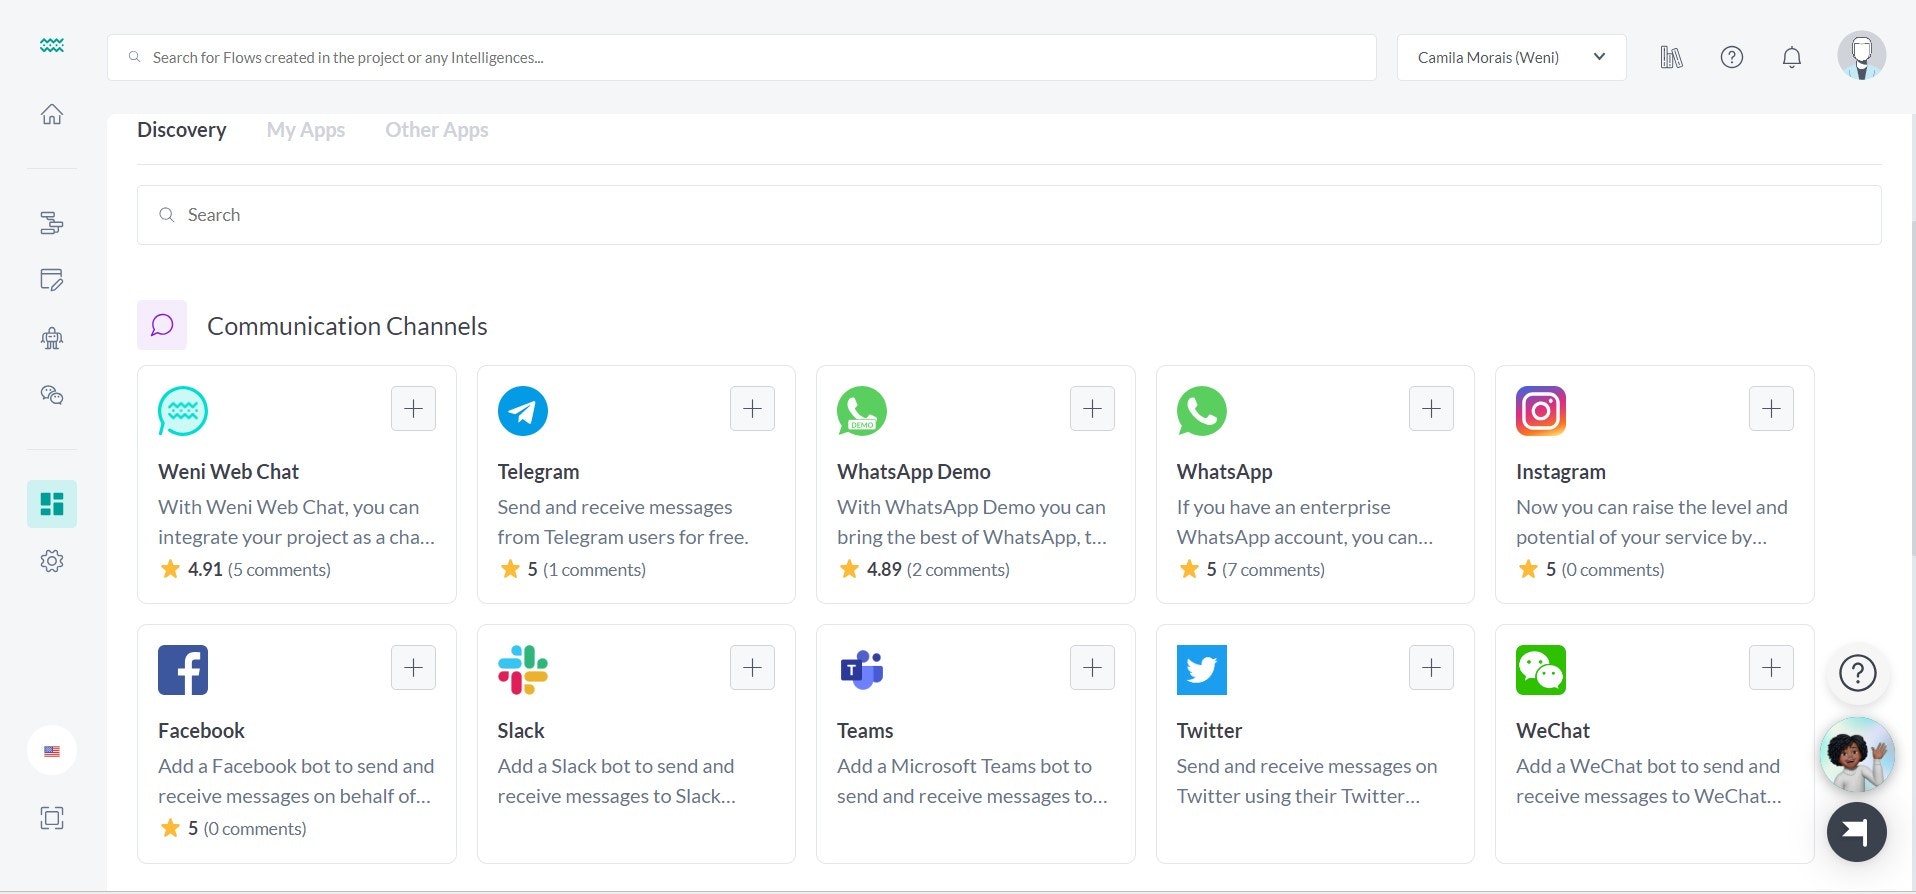Open the Chats icon in the sidebar
This screenshot has width=1916, height=894.
tap(52, 395)
